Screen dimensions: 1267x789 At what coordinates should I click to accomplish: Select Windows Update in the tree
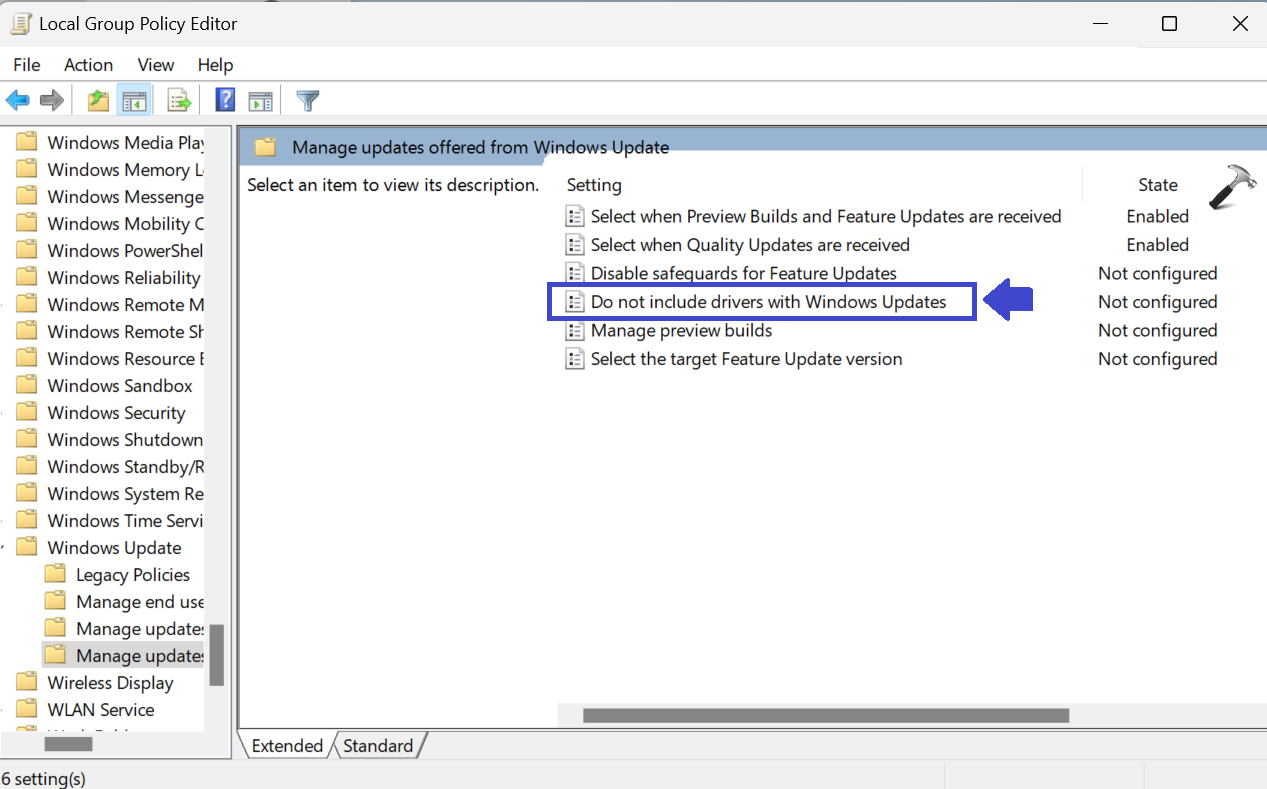pyautogui.click(x=114, y=548)
